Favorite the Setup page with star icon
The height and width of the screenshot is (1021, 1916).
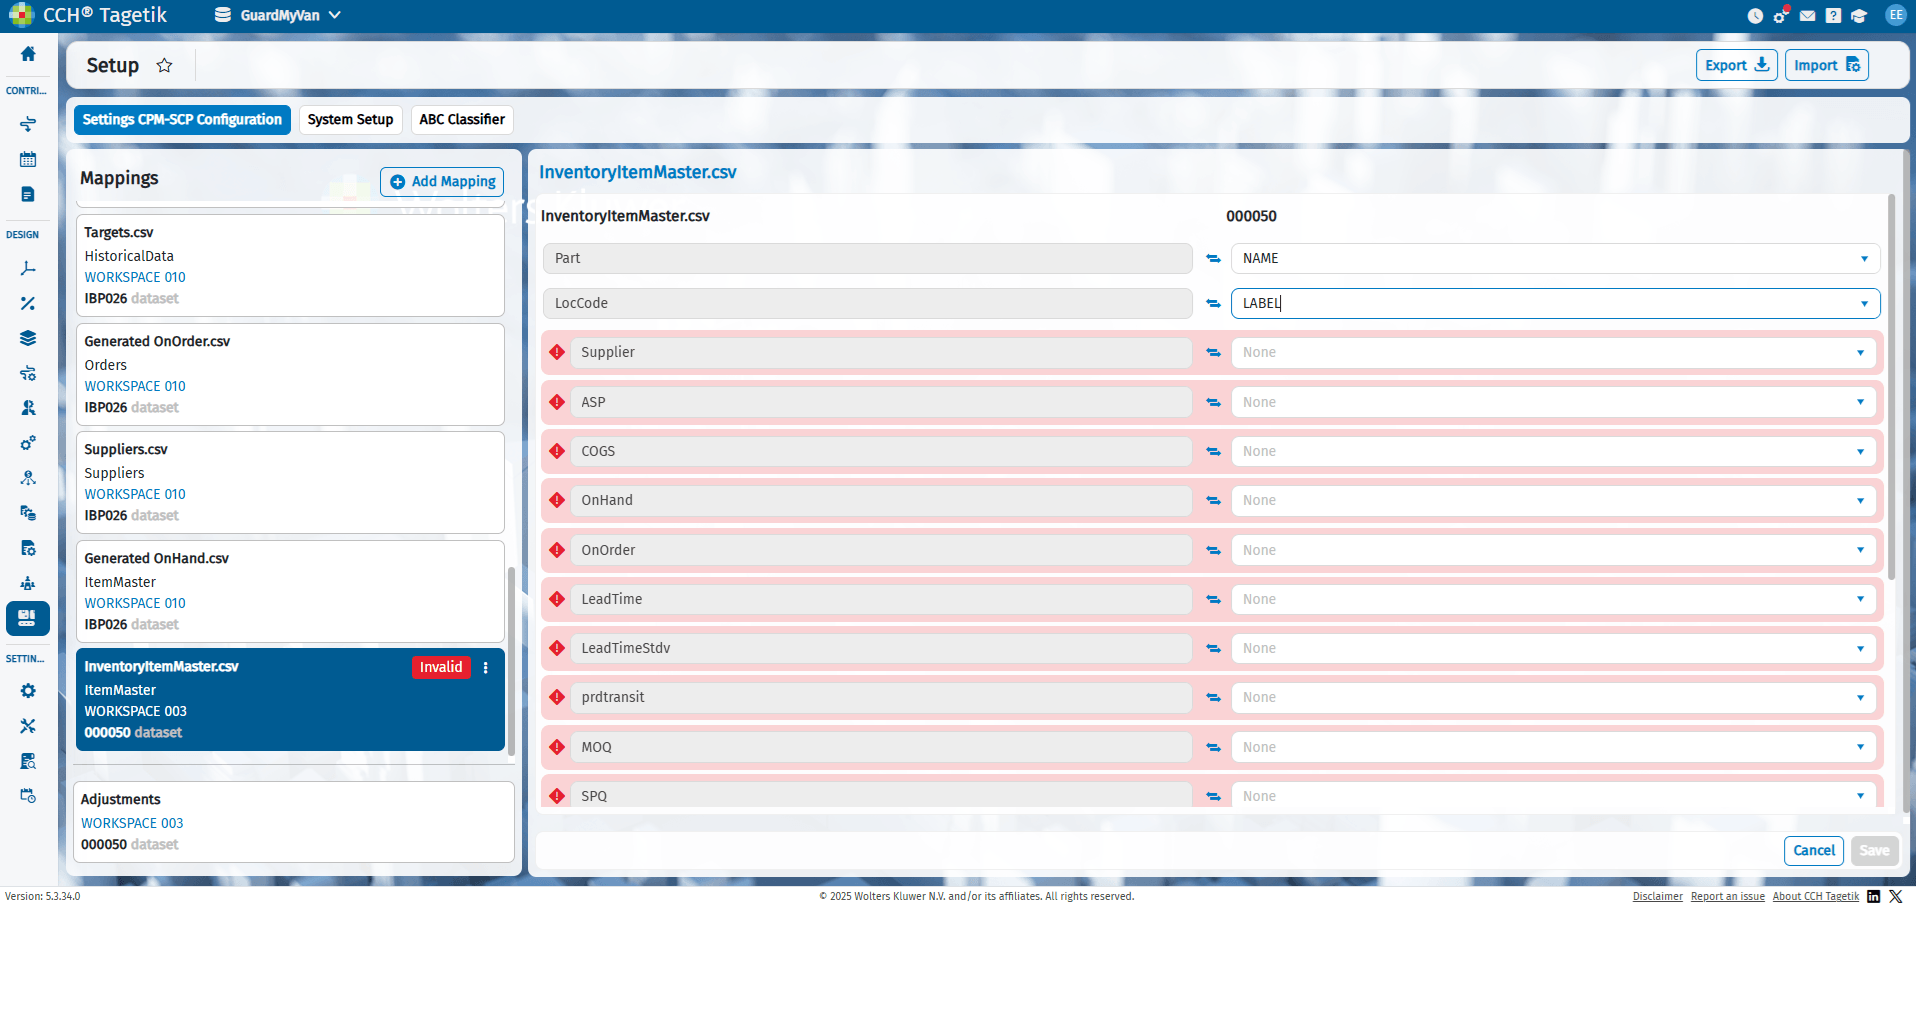[x=165, y=66]
